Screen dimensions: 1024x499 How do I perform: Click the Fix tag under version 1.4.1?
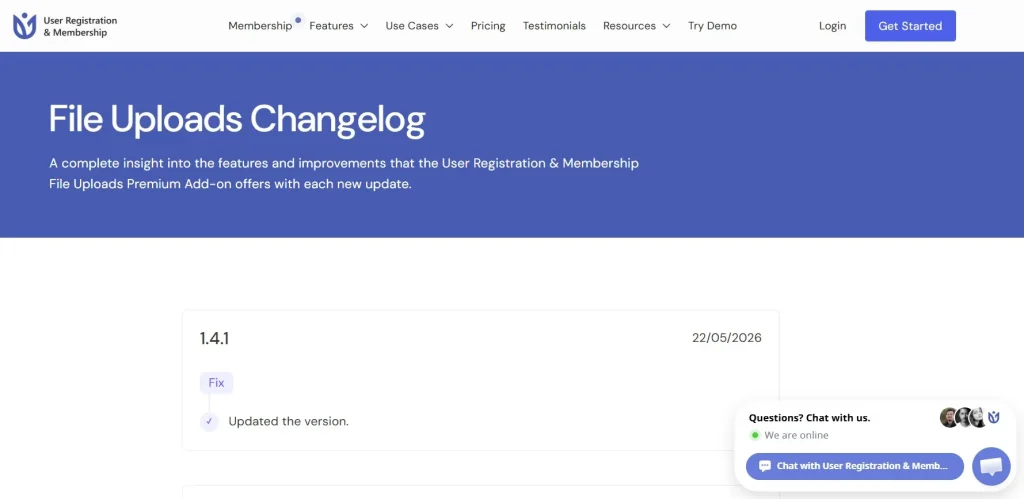pyautogui.click(x=216, y=383)
